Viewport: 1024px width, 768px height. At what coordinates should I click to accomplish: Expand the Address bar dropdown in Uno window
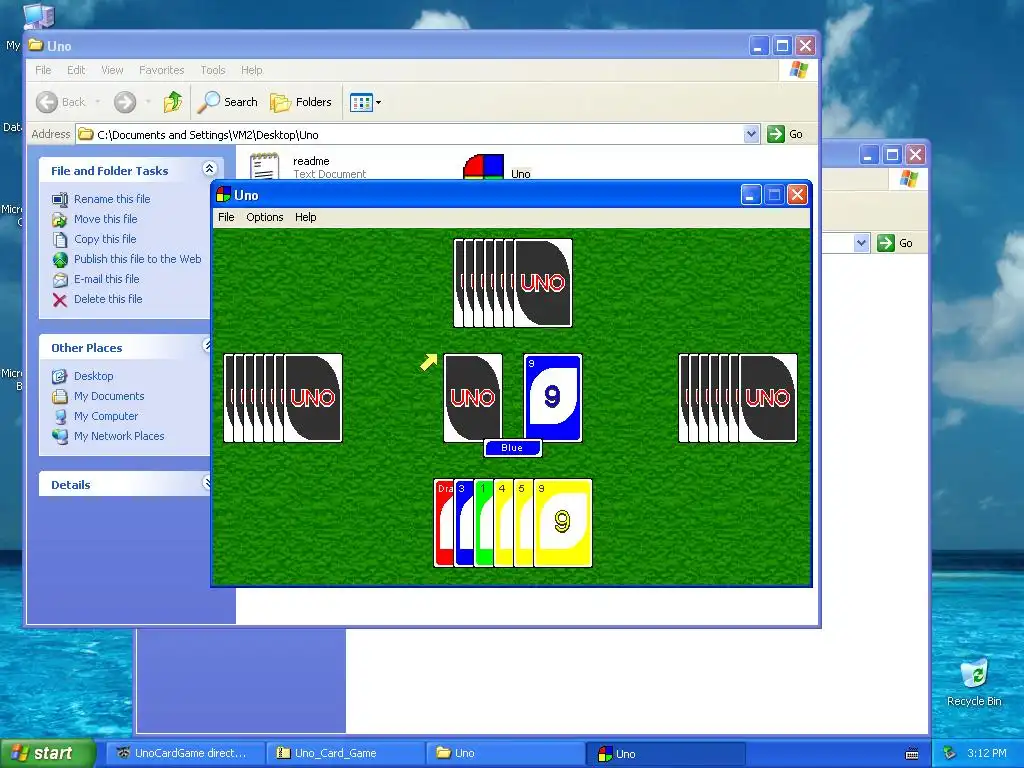[751, 135]
